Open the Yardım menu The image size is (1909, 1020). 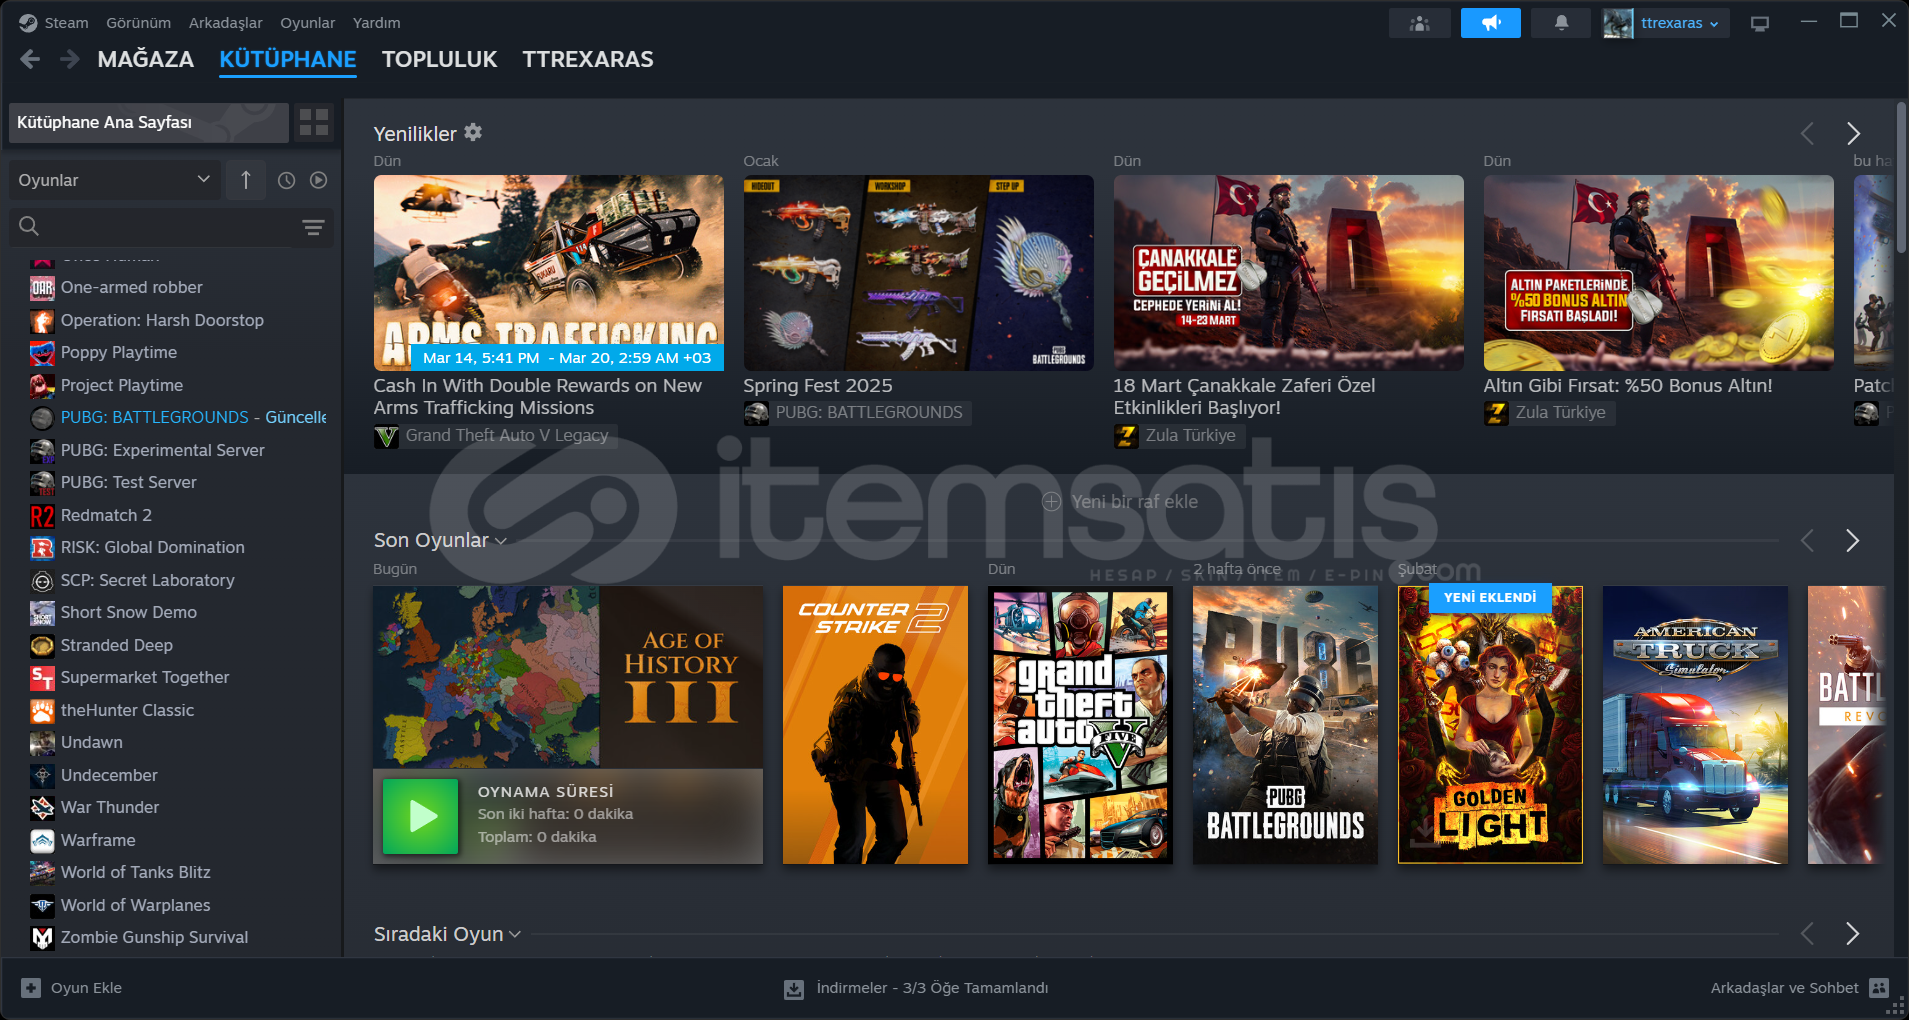(x=376, y=22)
